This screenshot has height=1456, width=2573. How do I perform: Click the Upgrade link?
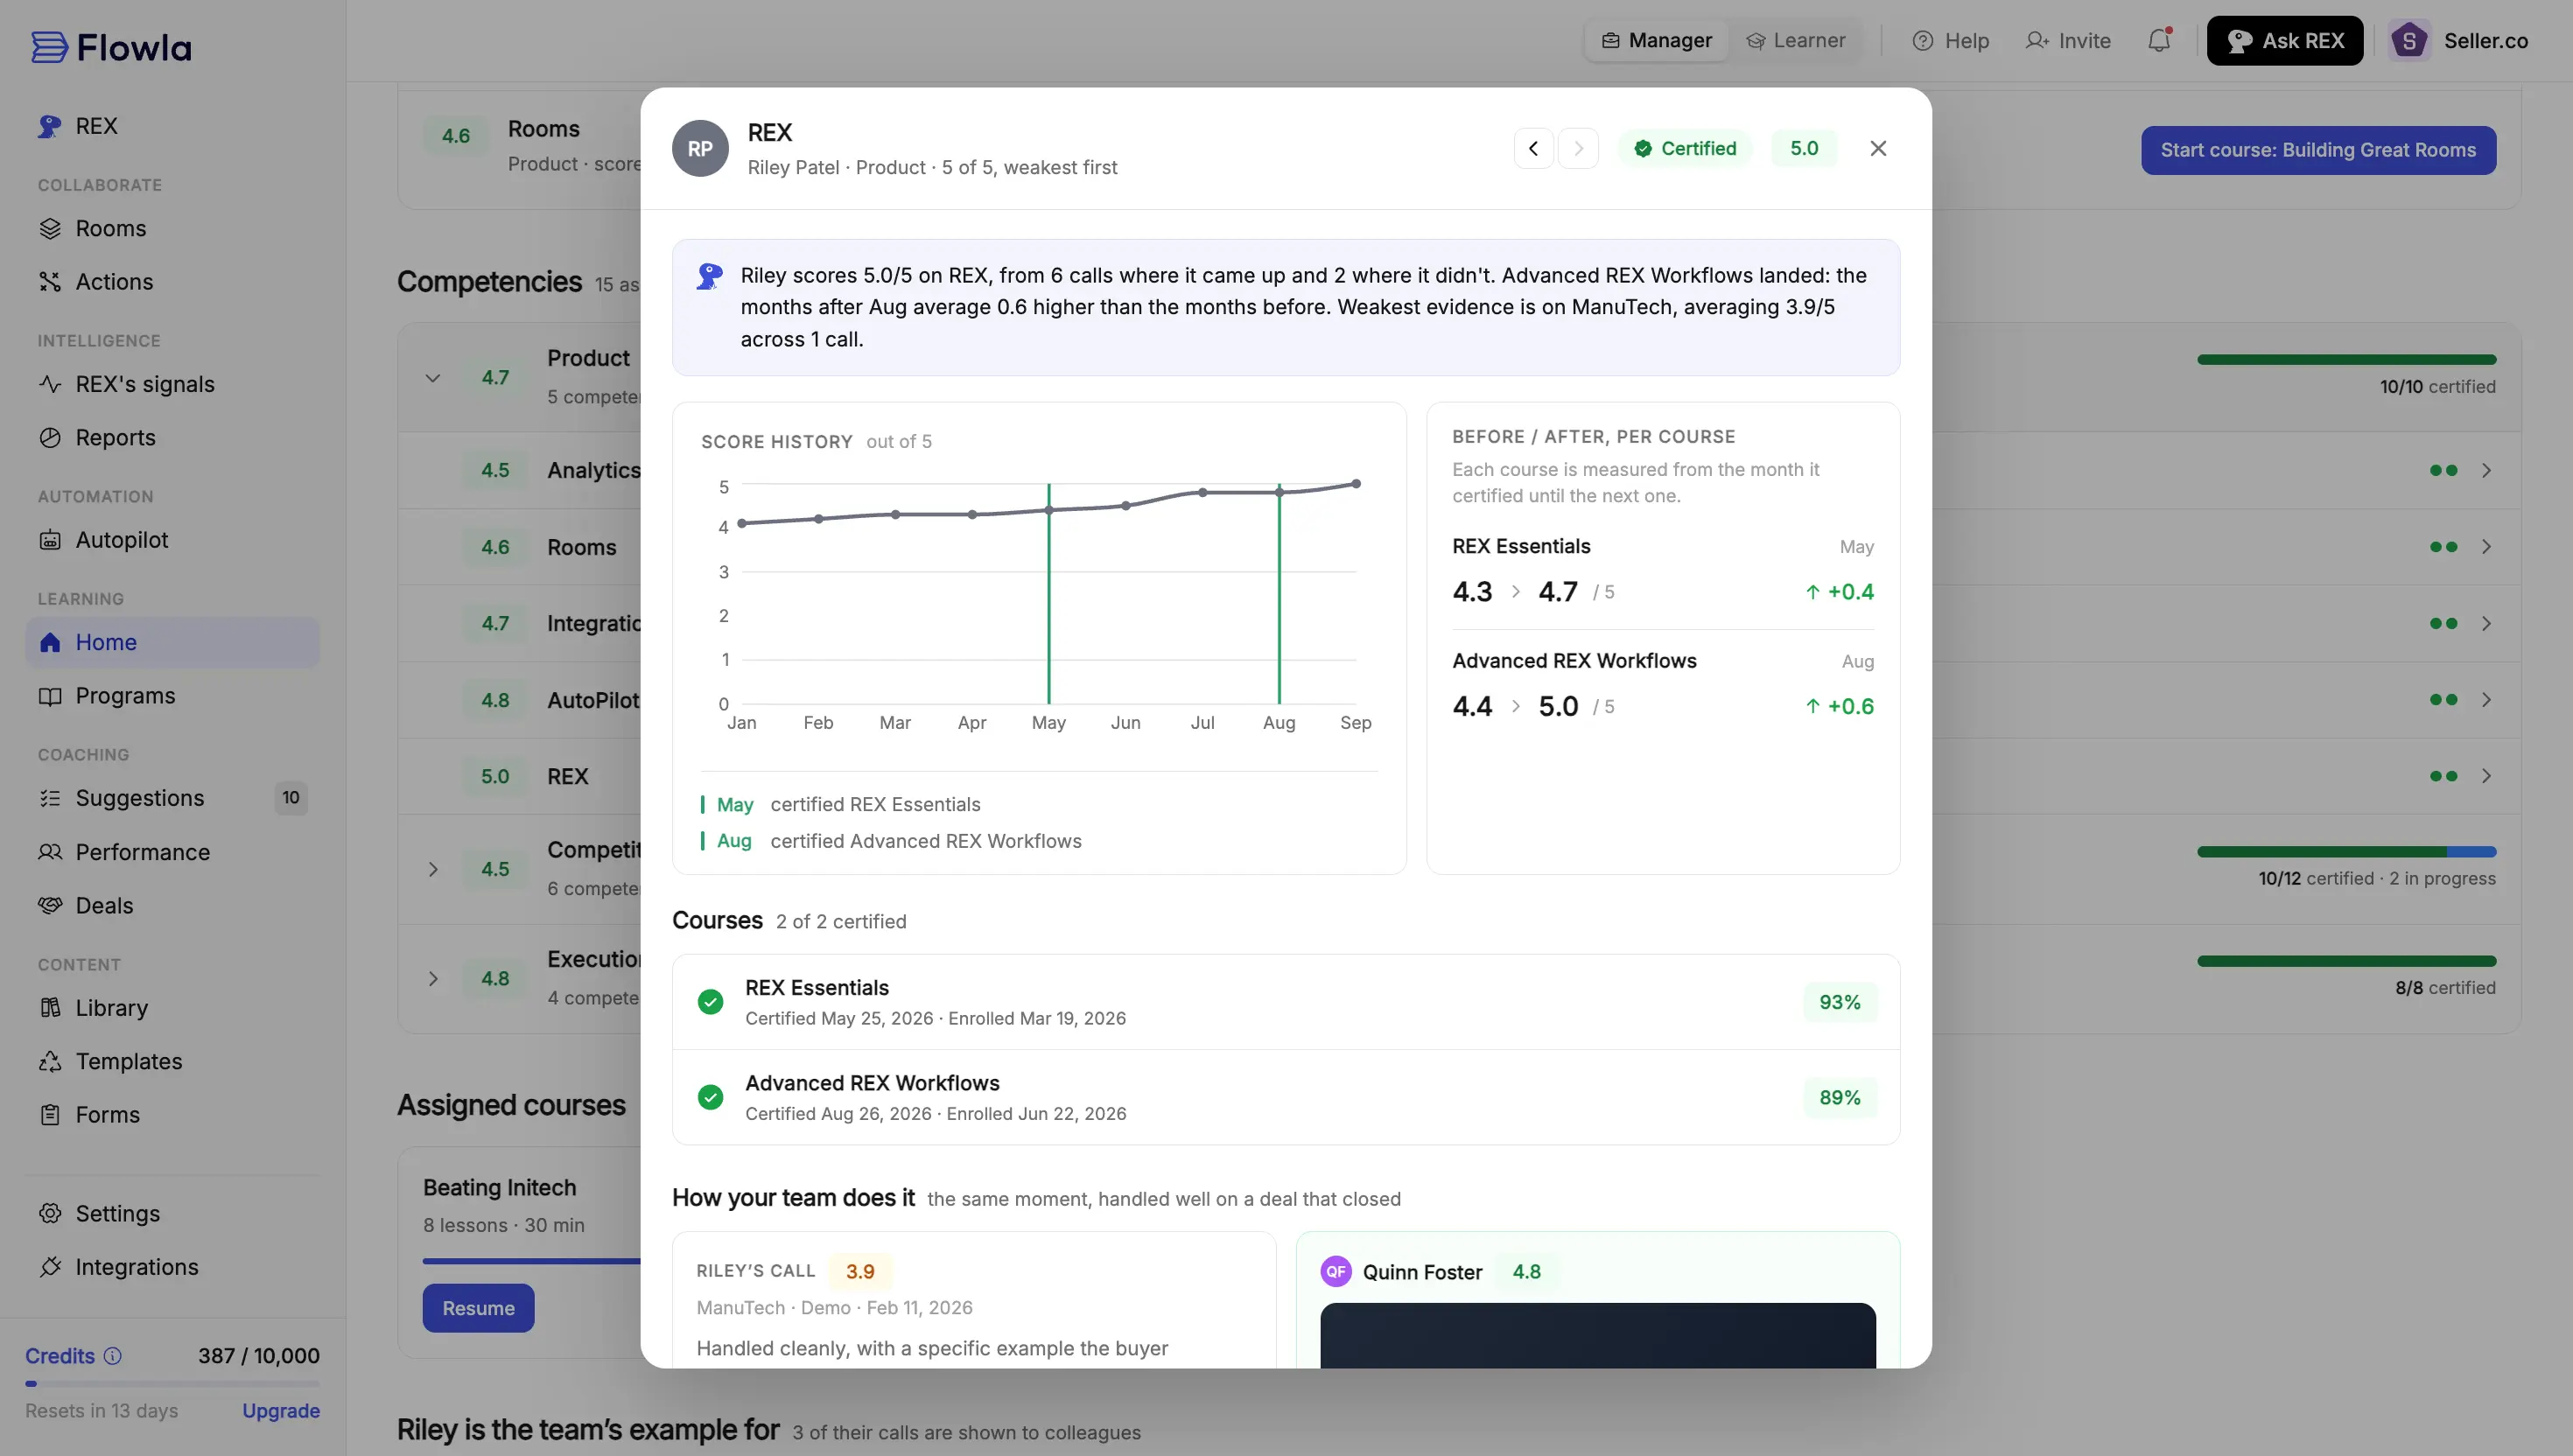(281, 1410)
